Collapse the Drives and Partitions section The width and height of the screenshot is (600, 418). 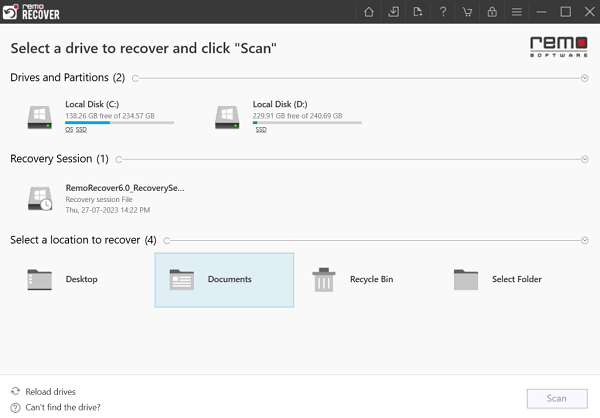[585, 78]
